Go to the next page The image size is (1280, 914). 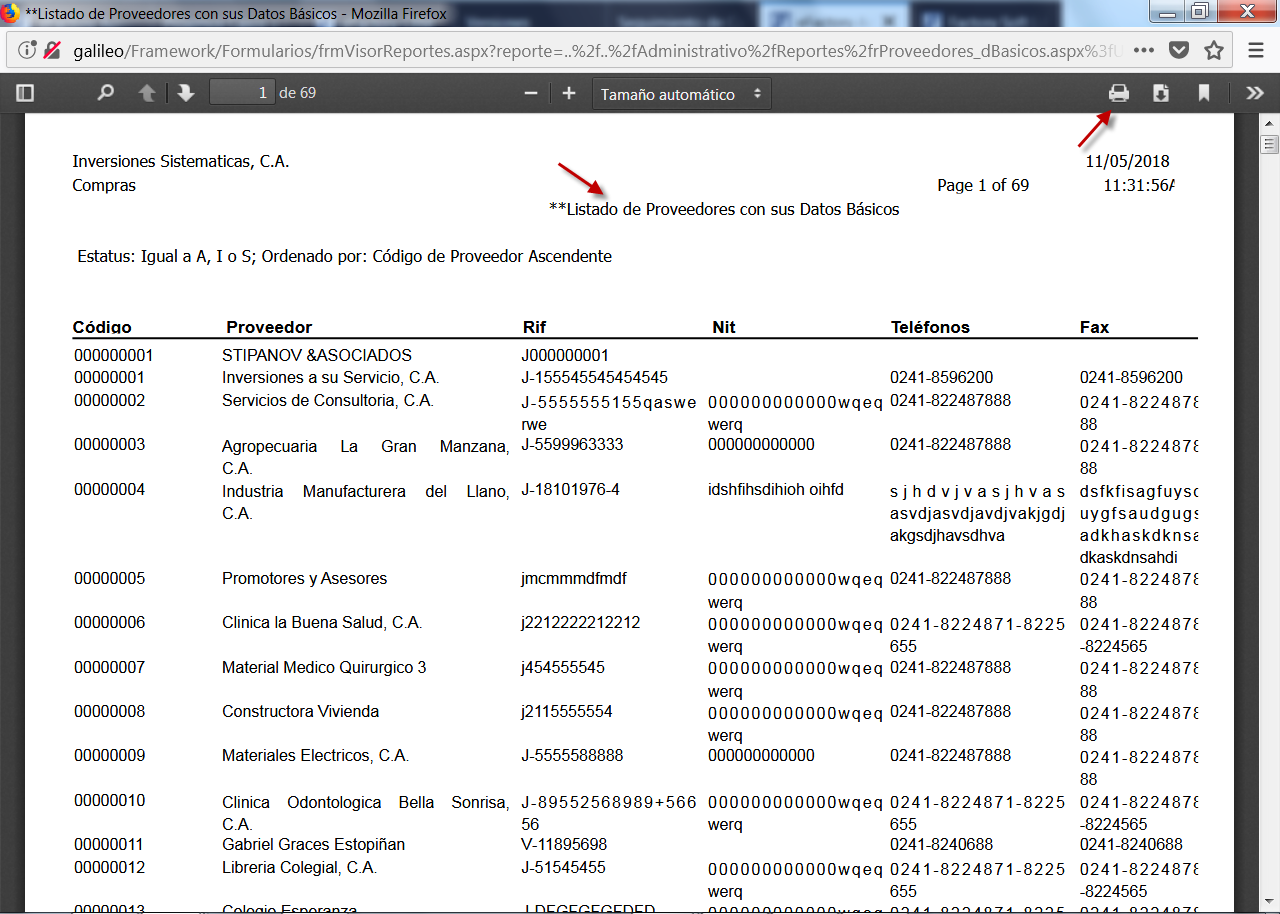(185, 93)
